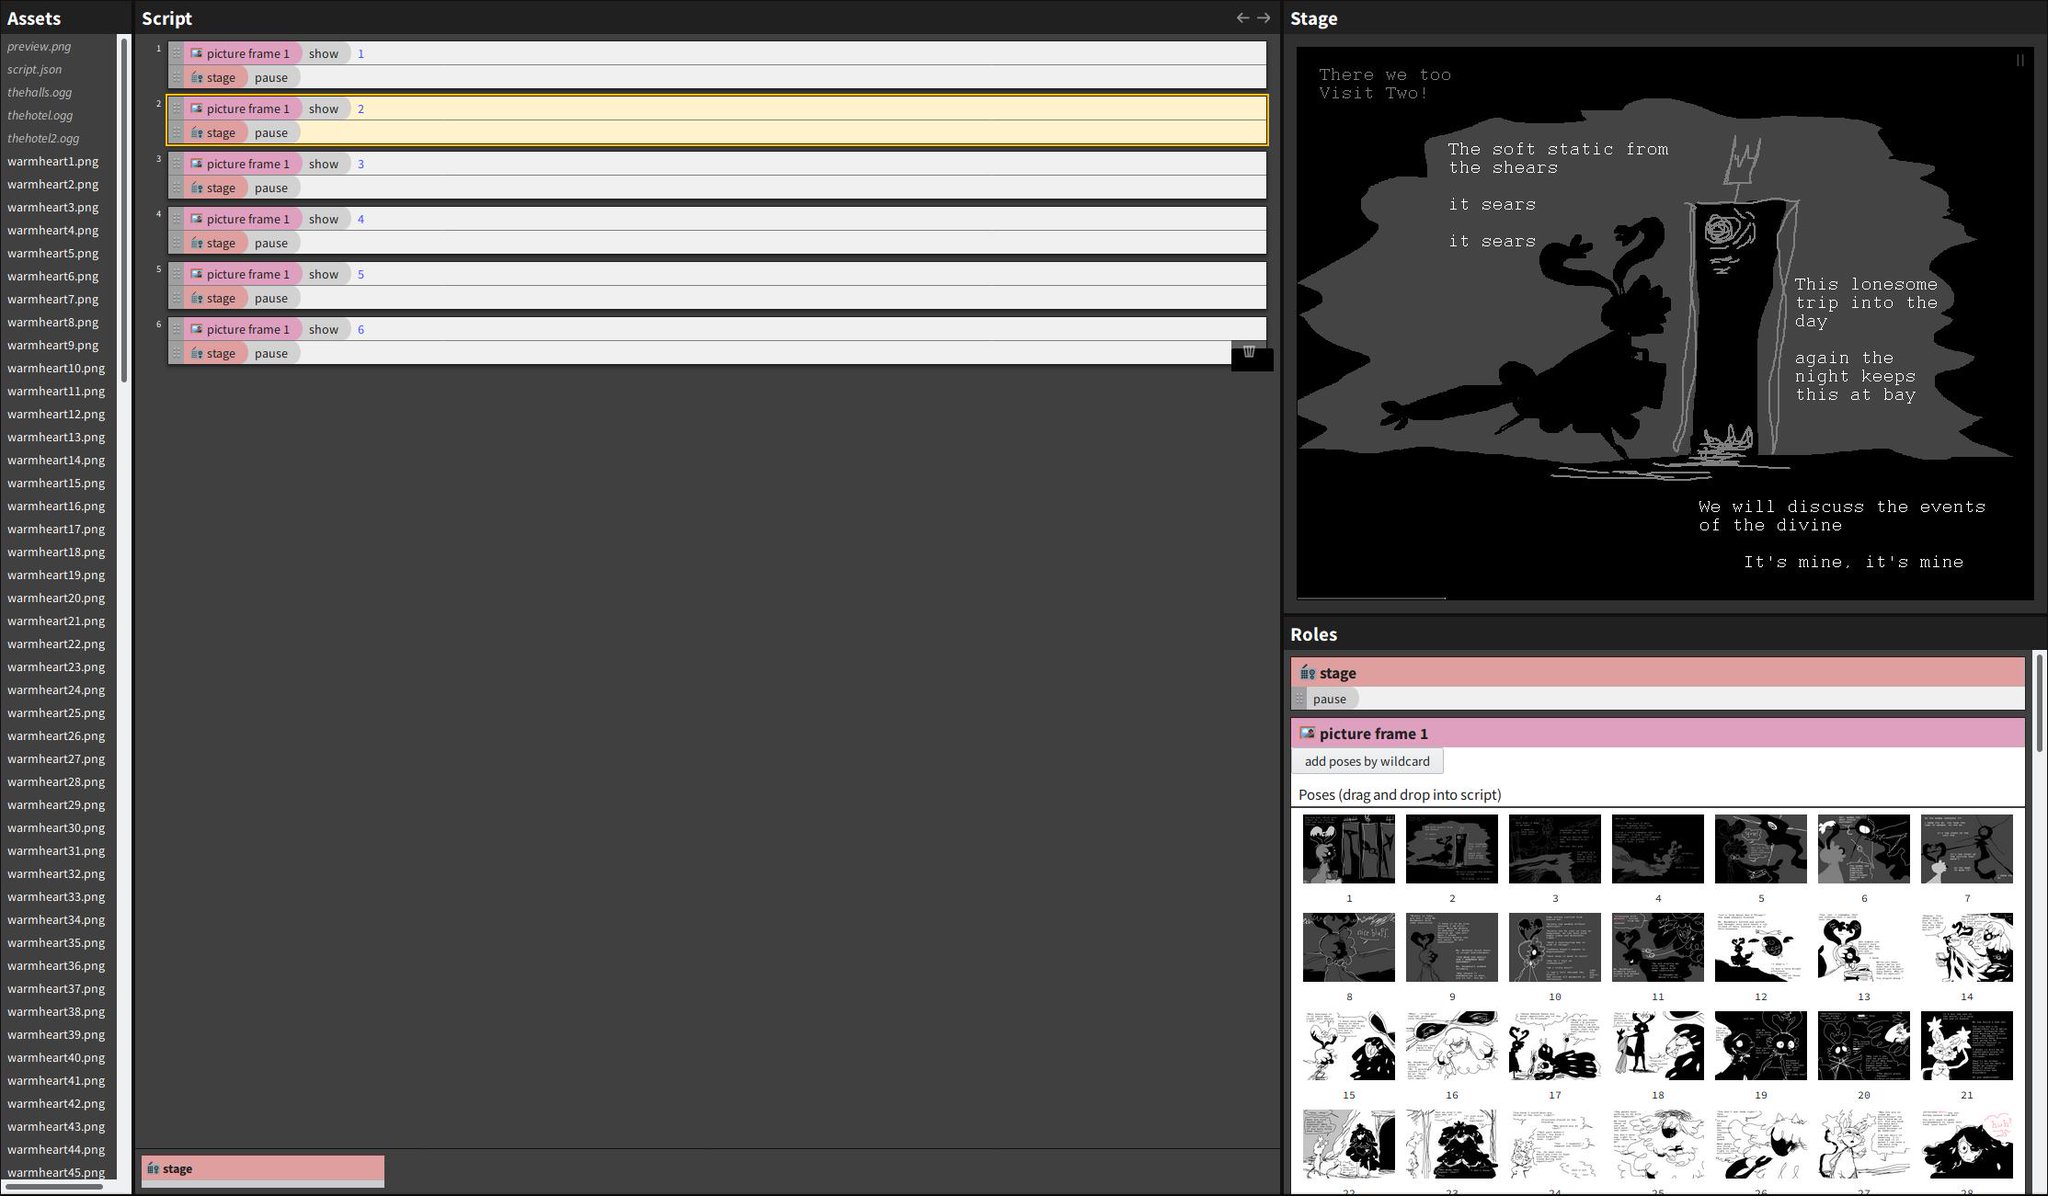Open script.json in Assets list
2048x1196 pixels.
click(35, 69)
